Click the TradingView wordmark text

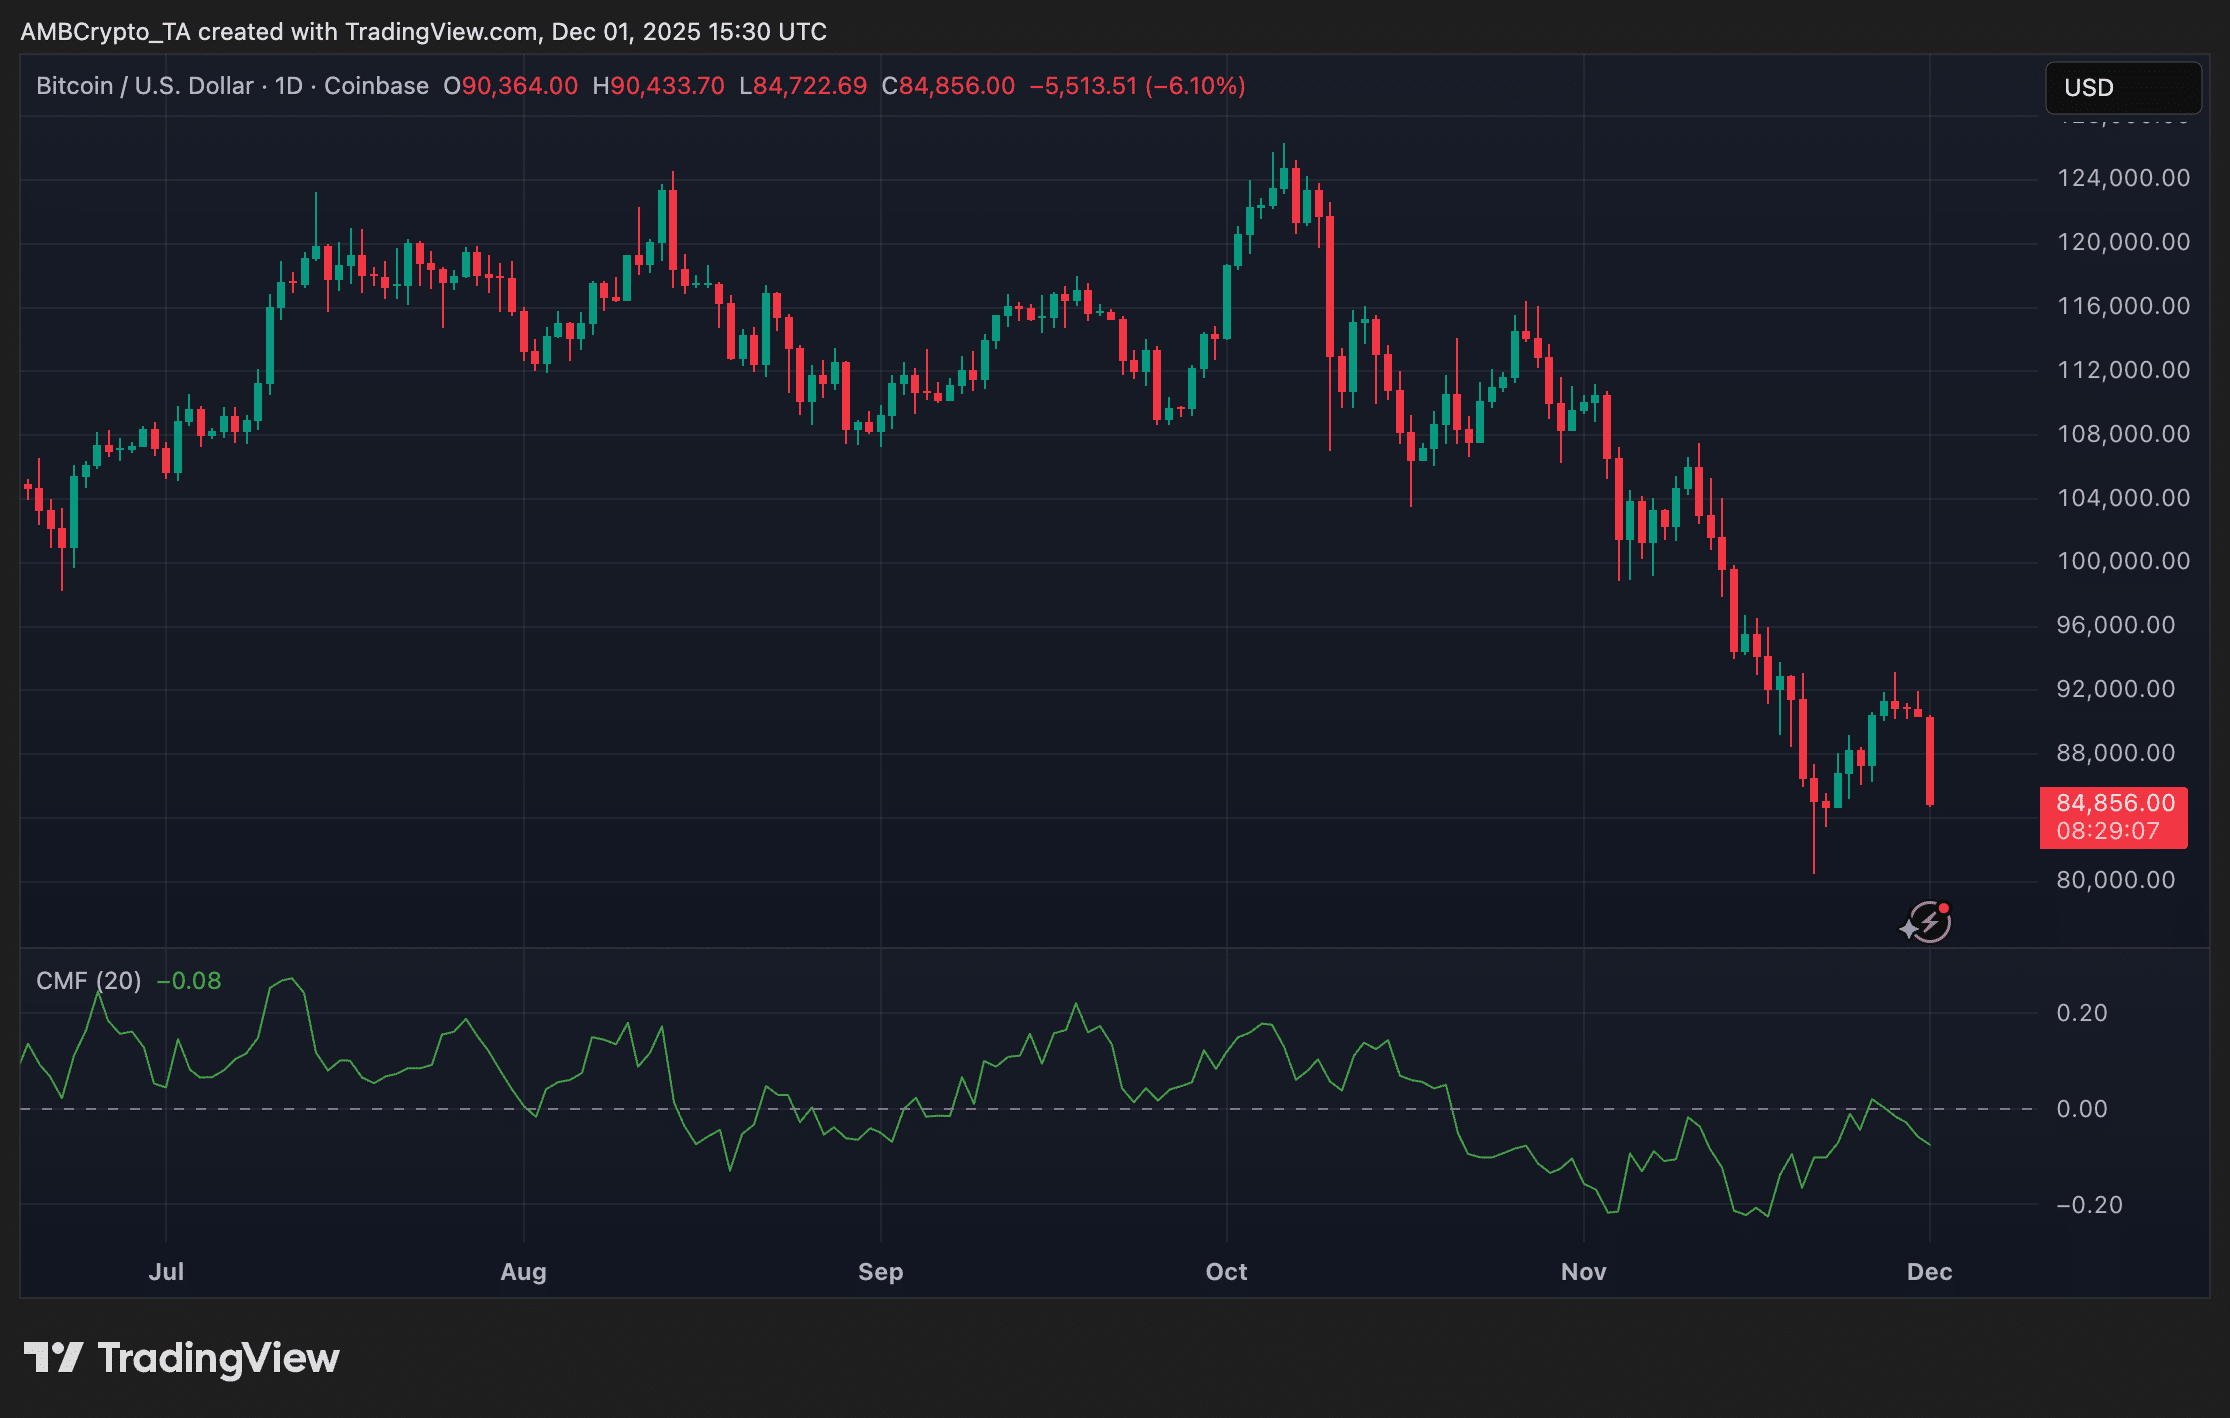click(218, 1358)
